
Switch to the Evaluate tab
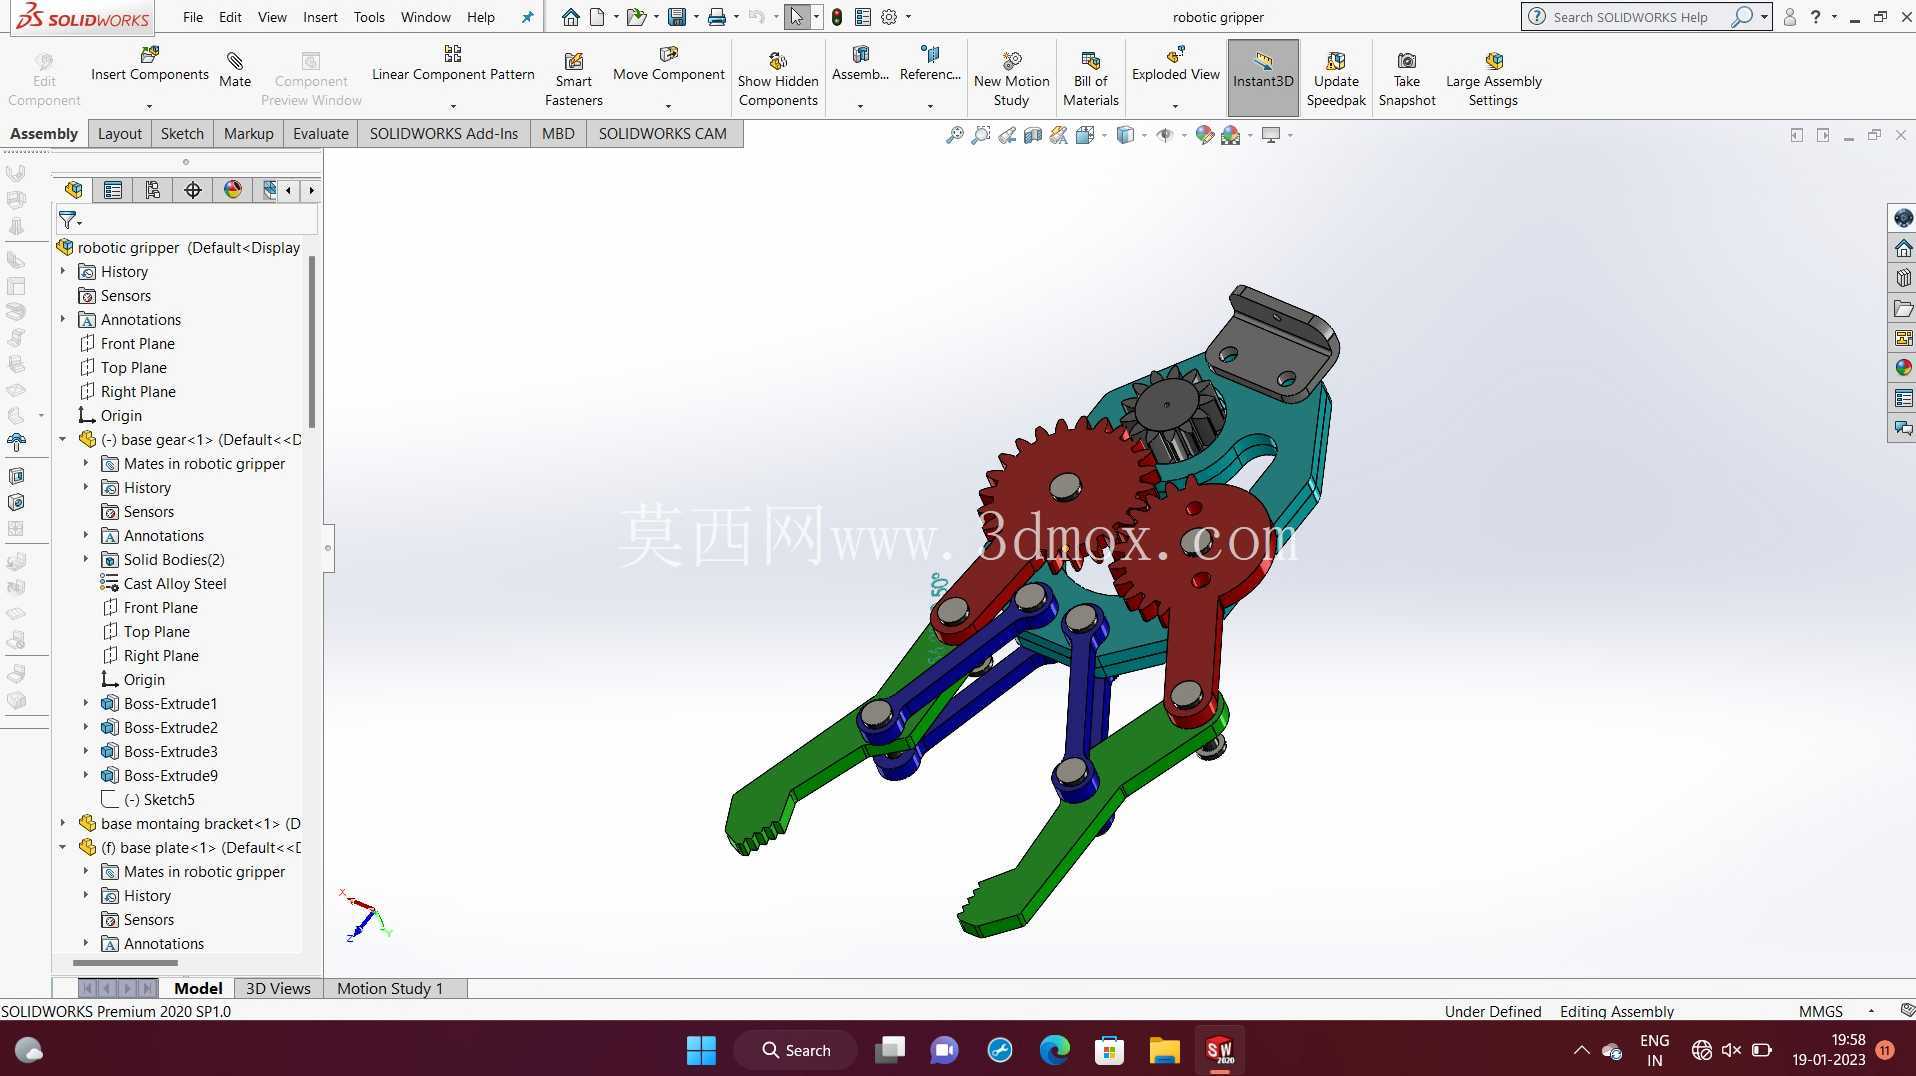(321, 134)
